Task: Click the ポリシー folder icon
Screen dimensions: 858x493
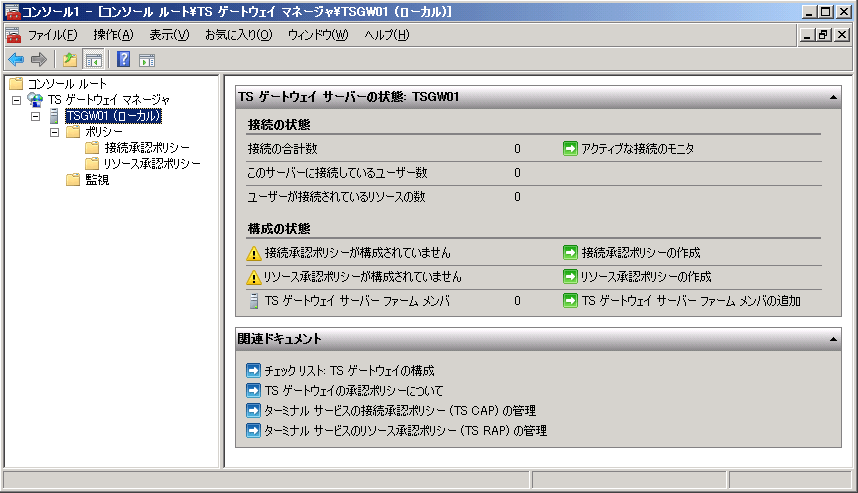Action: tap(73, 132)
